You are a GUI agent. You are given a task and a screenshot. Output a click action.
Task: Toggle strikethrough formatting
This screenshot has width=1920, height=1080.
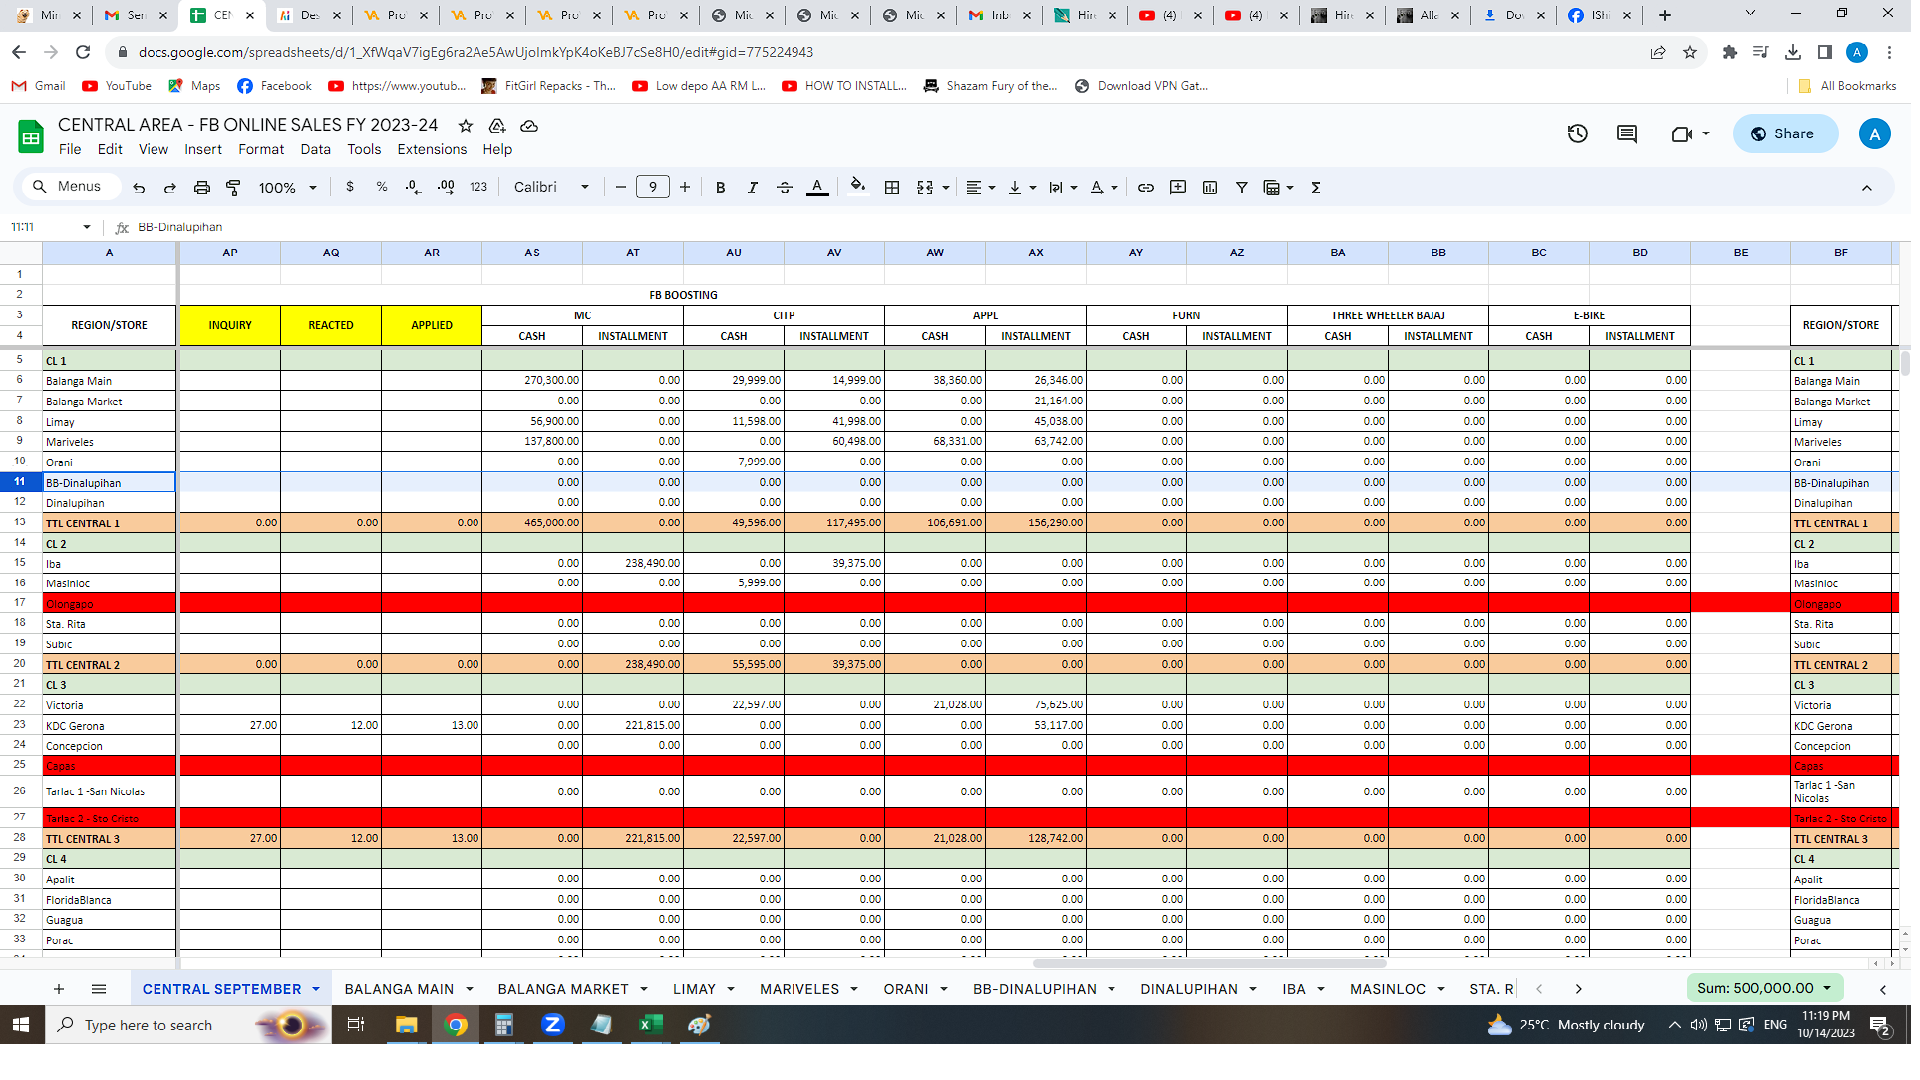[x=785, y=188]
